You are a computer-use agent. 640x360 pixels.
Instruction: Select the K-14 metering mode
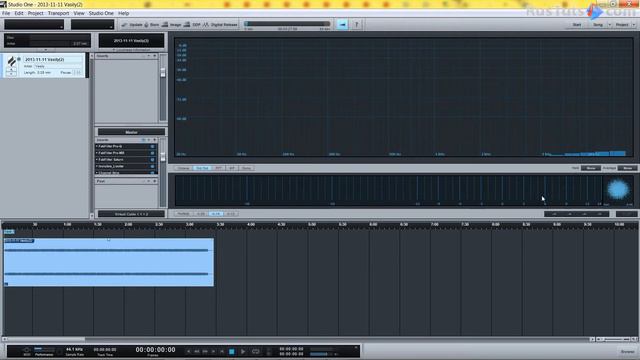(x=216, y=214)
